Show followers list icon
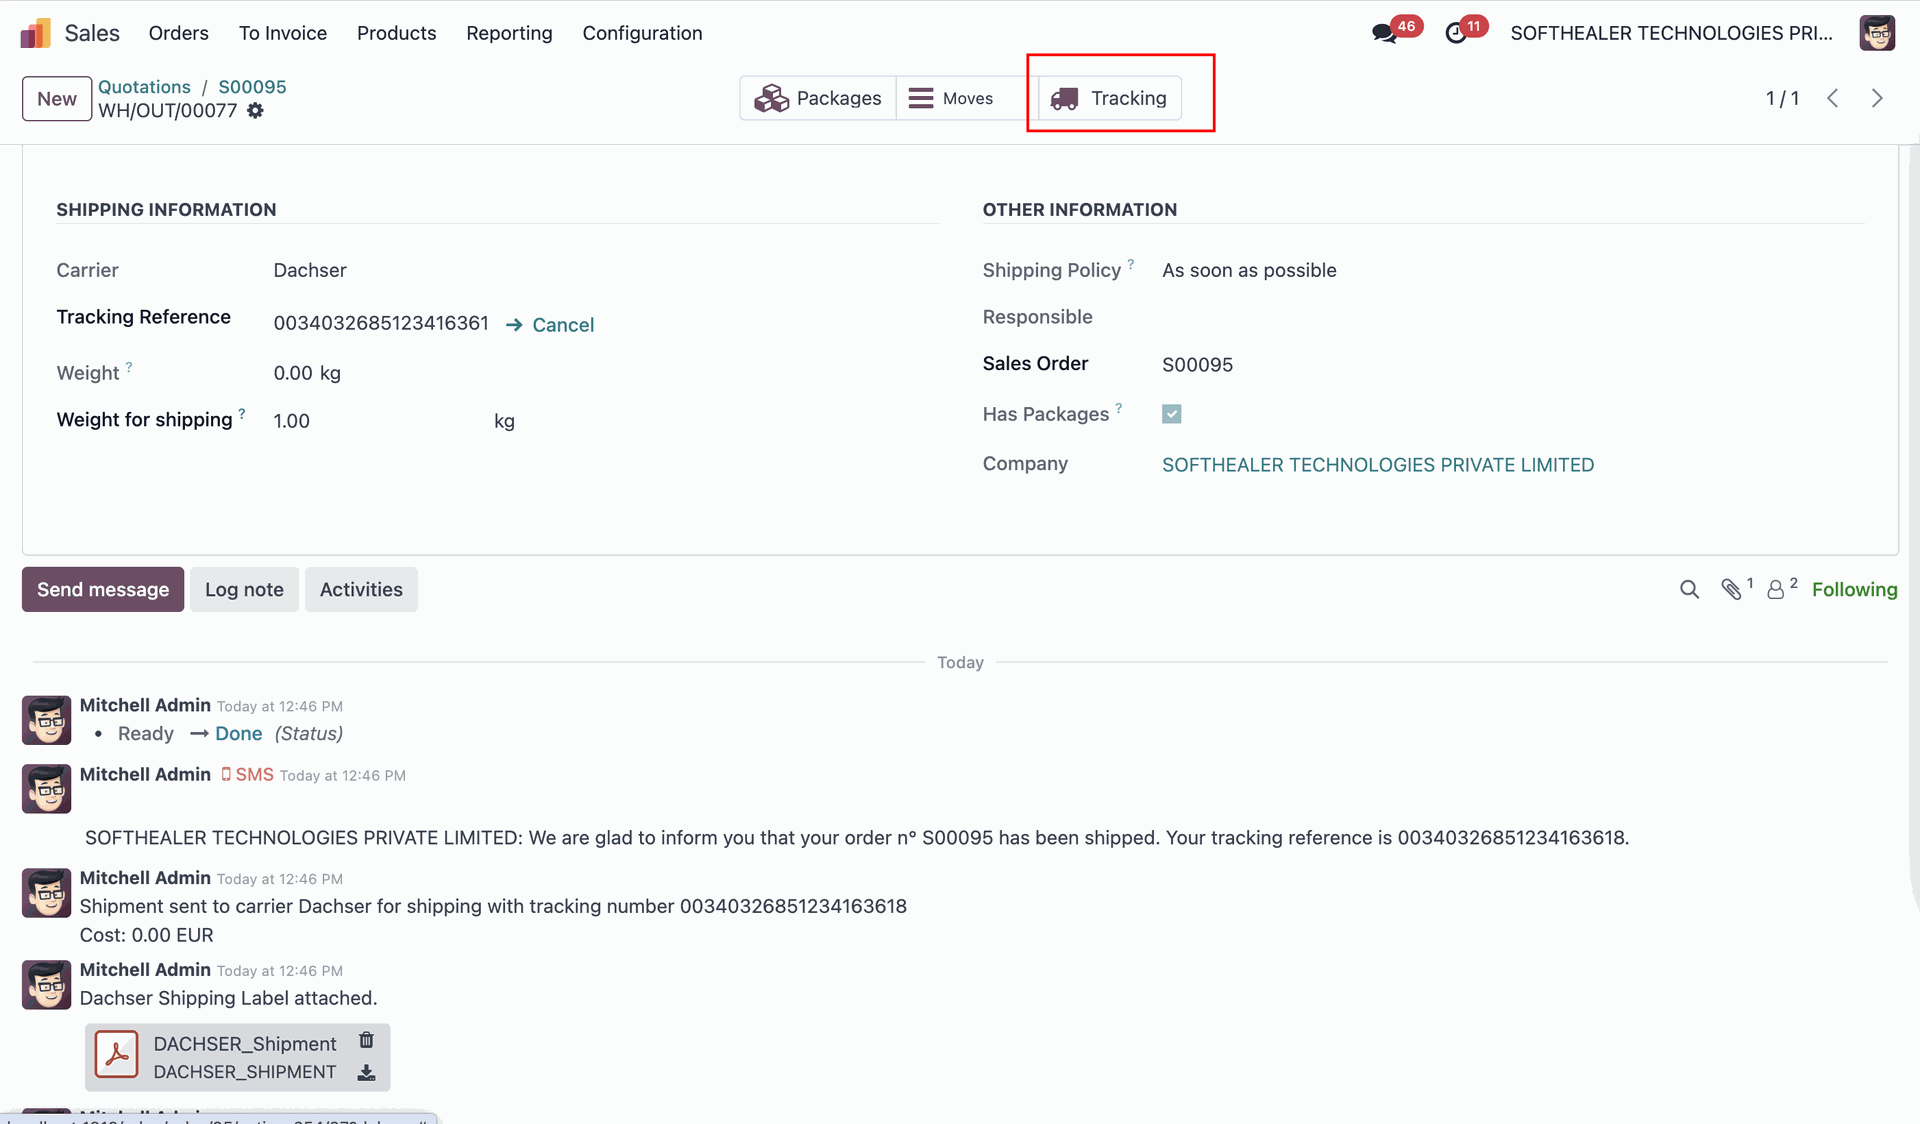Image resolution: width=1920 pixels, height=1124 pixels. (1776, 590)
